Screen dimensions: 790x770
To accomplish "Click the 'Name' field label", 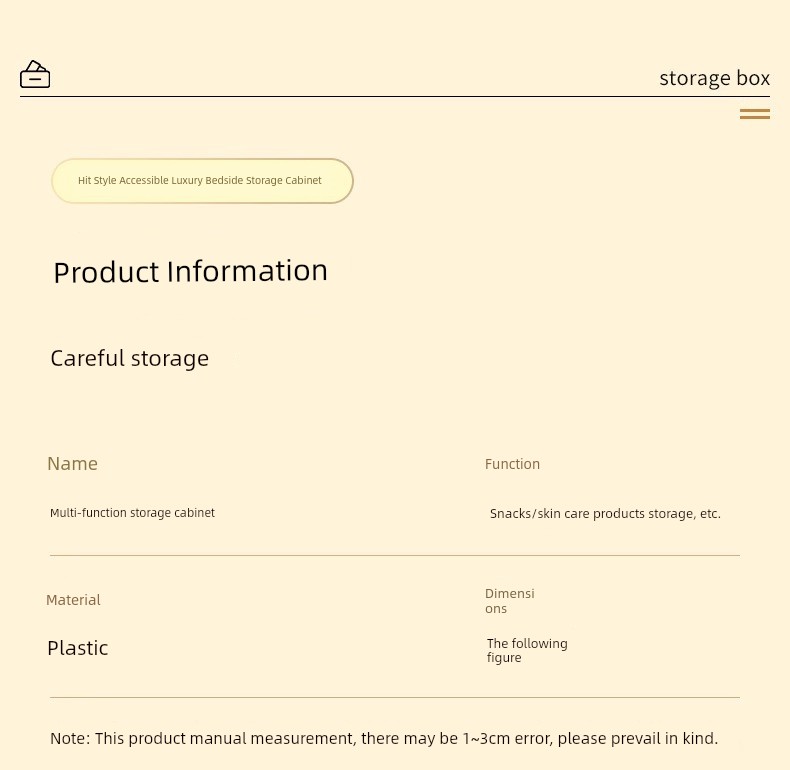I will pyautogui.click(x=73, y=464).
